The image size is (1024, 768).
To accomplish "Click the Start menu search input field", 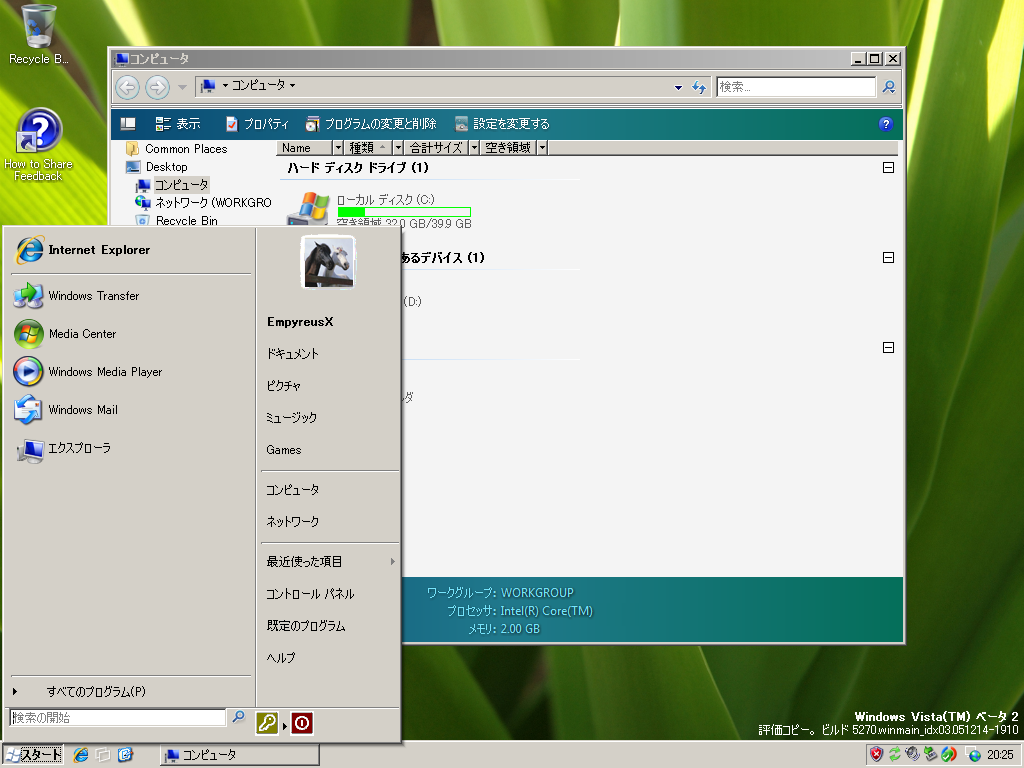I will coord(117,717).
